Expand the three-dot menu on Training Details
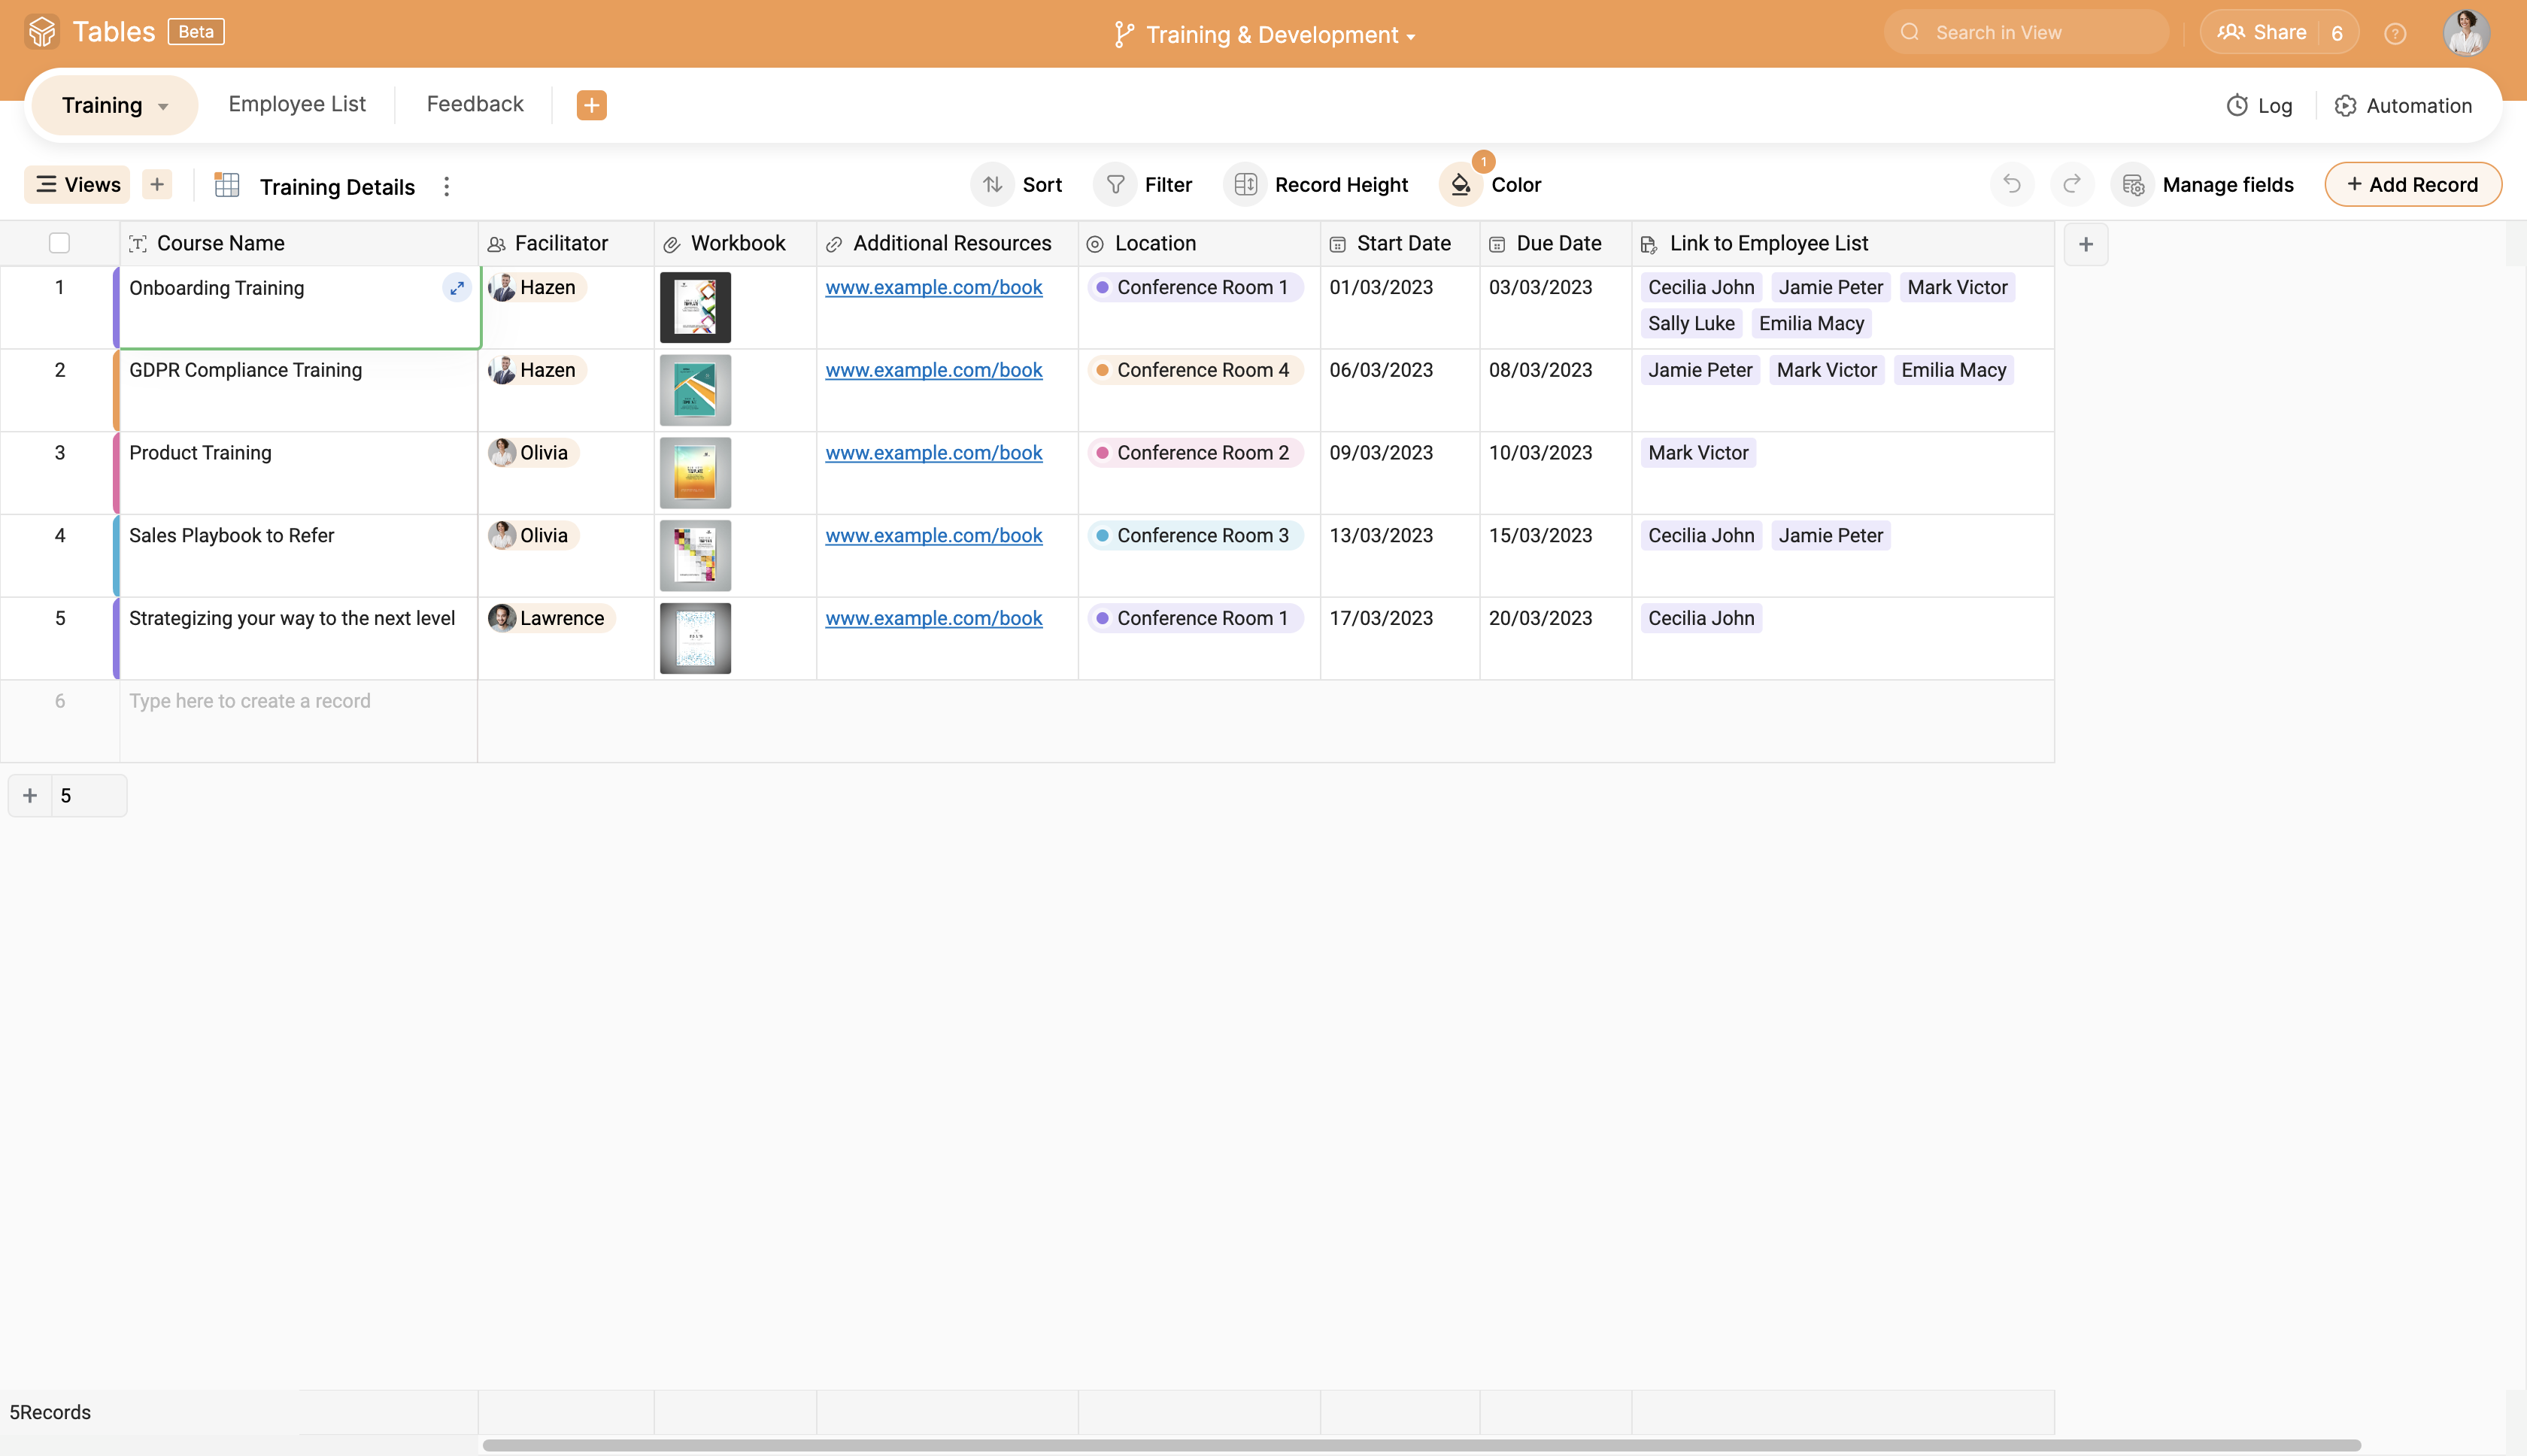 (444, 186)
